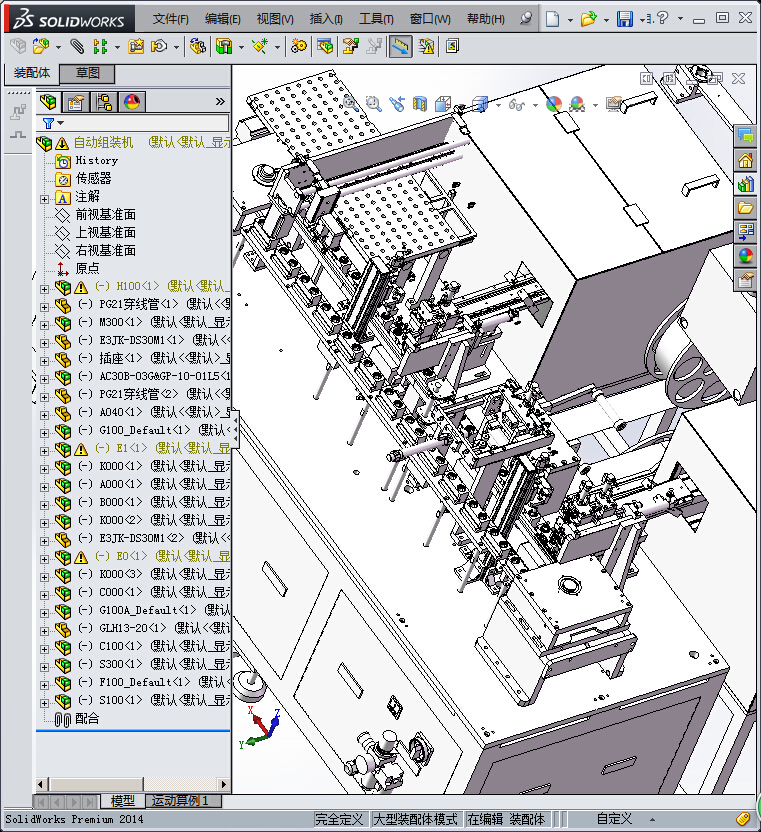Viewport: 761px width, 832px height.
Task: Open the View Palette task pane
Action: (746, 231)
